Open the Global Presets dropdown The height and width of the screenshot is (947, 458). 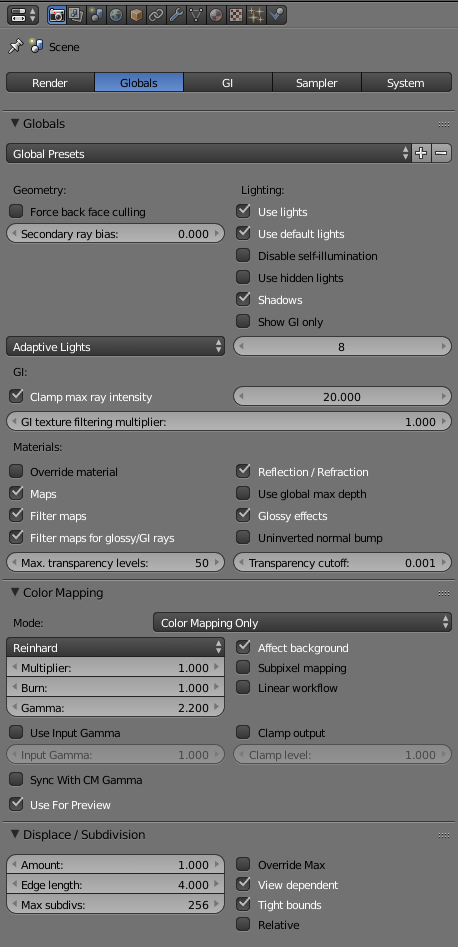coord(209,153)
